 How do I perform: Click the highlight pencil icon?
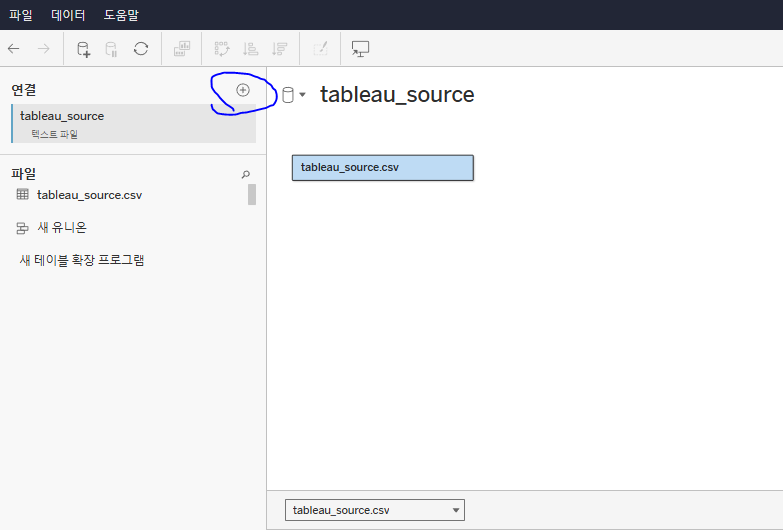[320, 48]
